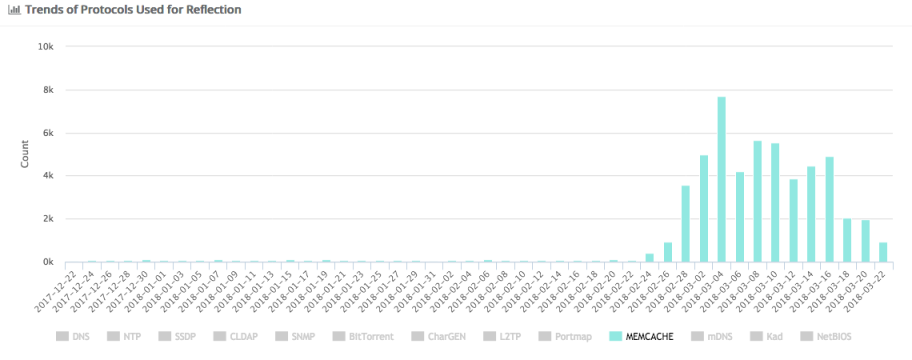The width and height of the screenshot is (912, 360).
Task: Click the bar for 2018-02-28
Action: 685,224
